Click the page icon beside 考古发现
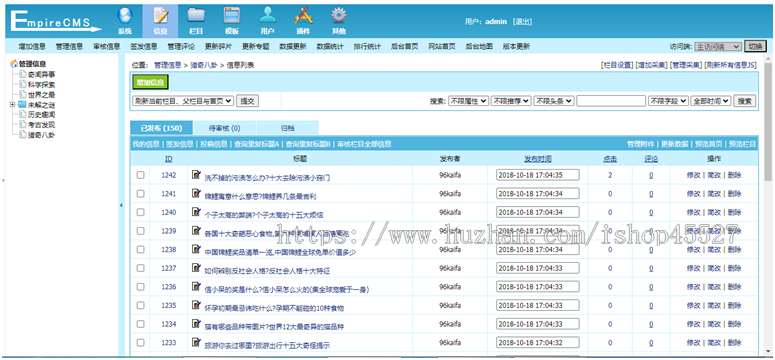Image resolution: width=775 pixels, height=360 pixels. pos(23,124)
